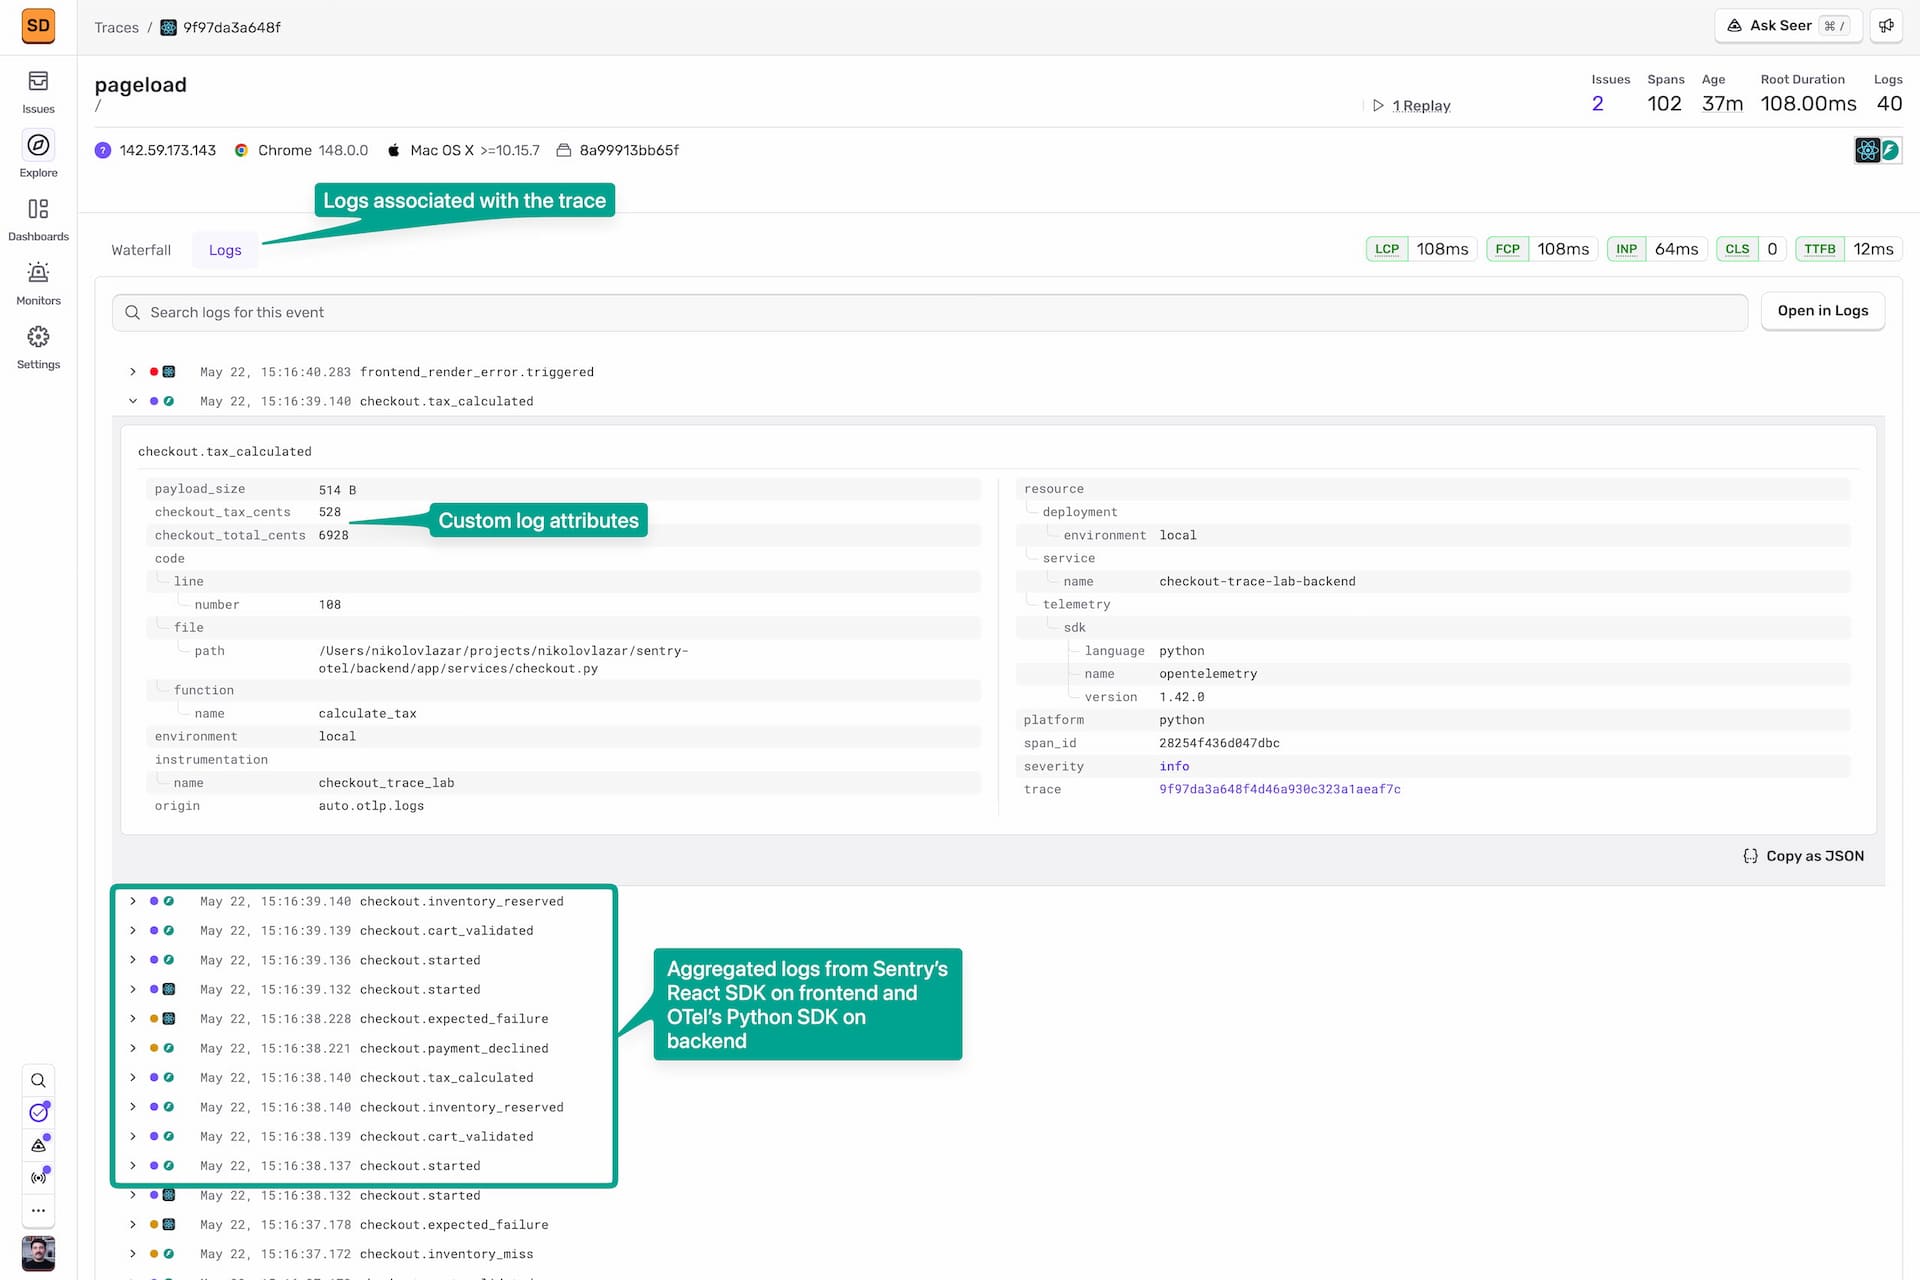1920x1280 pixels.
Task: Click the sidebar checkmark circle icon
Action: (38, 1113)
